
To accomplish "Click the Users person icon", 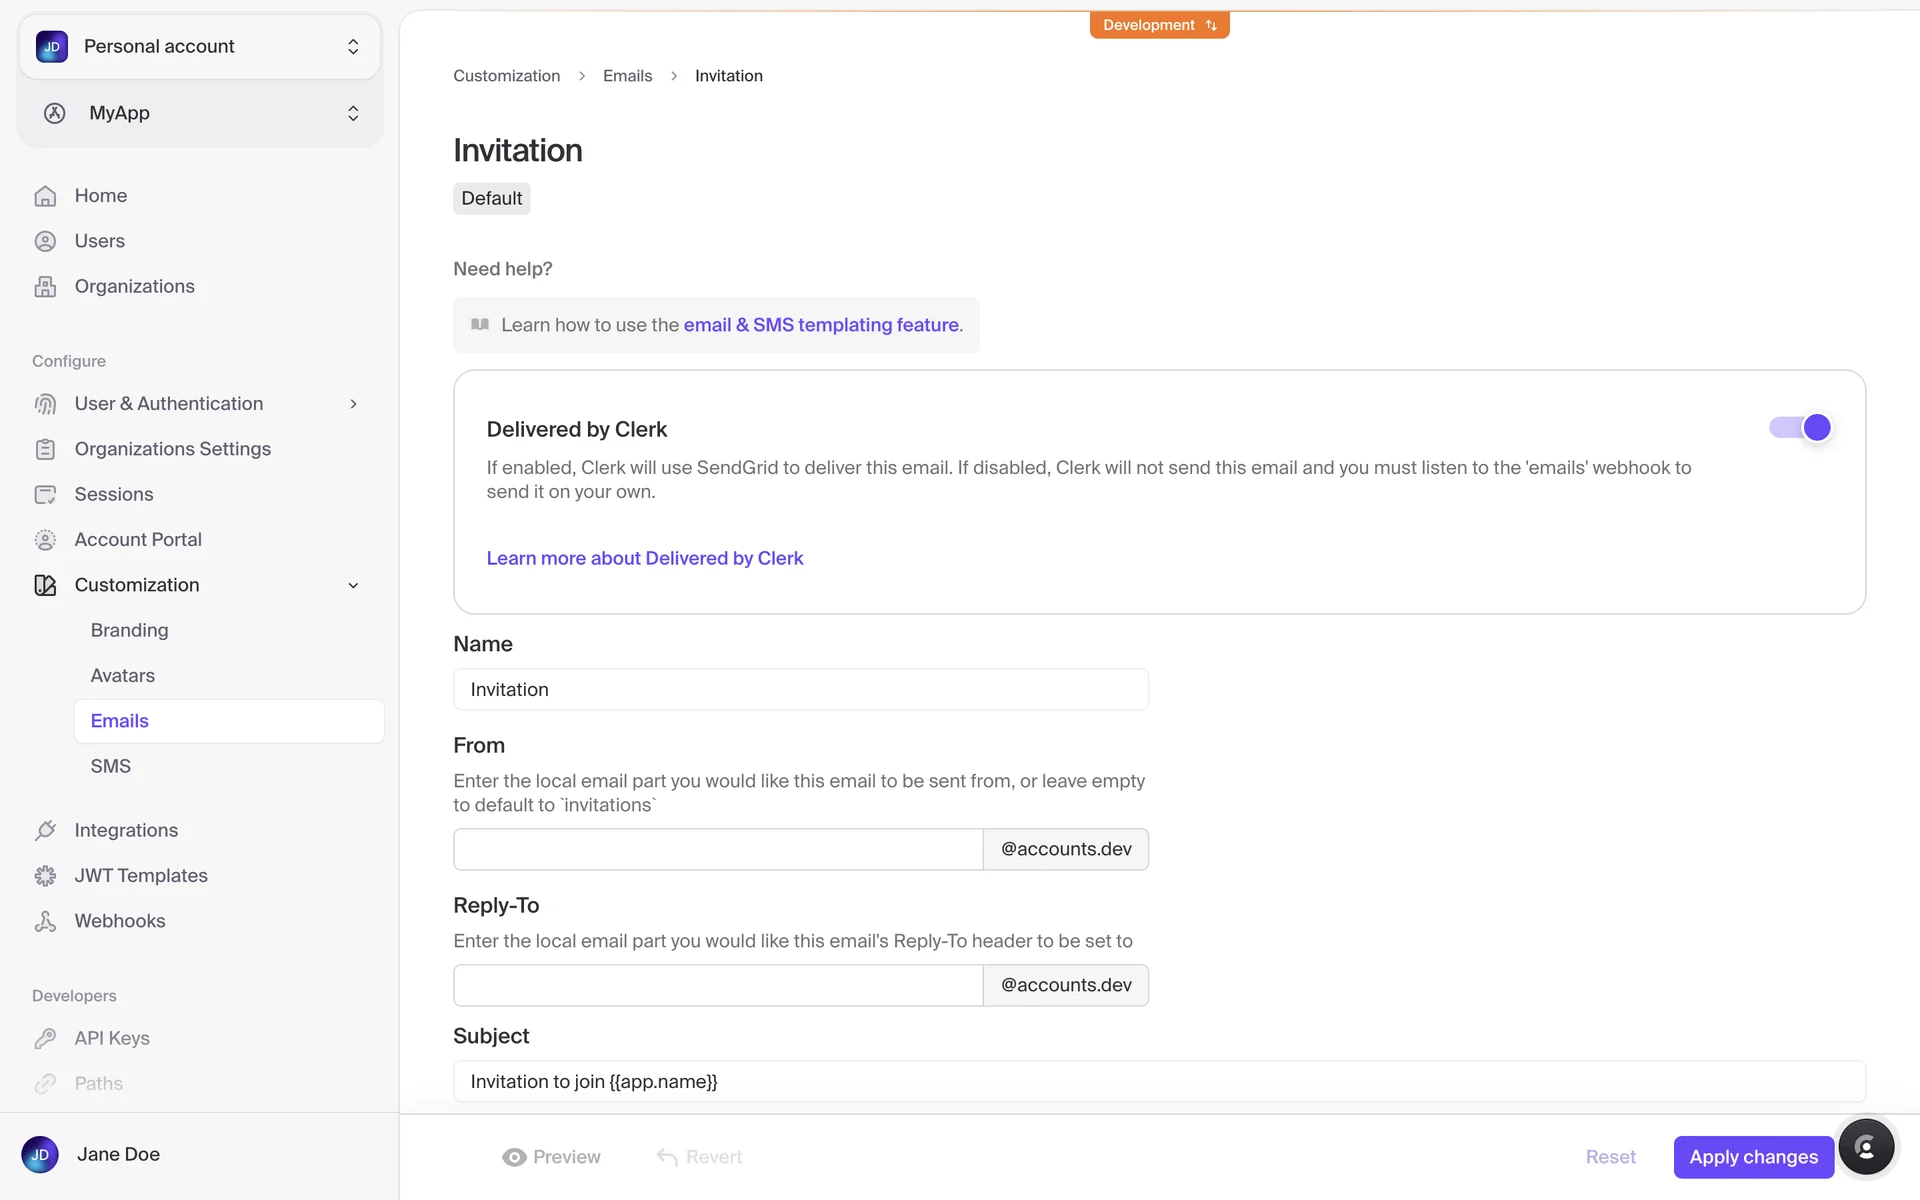I will (x=45, y=241).
